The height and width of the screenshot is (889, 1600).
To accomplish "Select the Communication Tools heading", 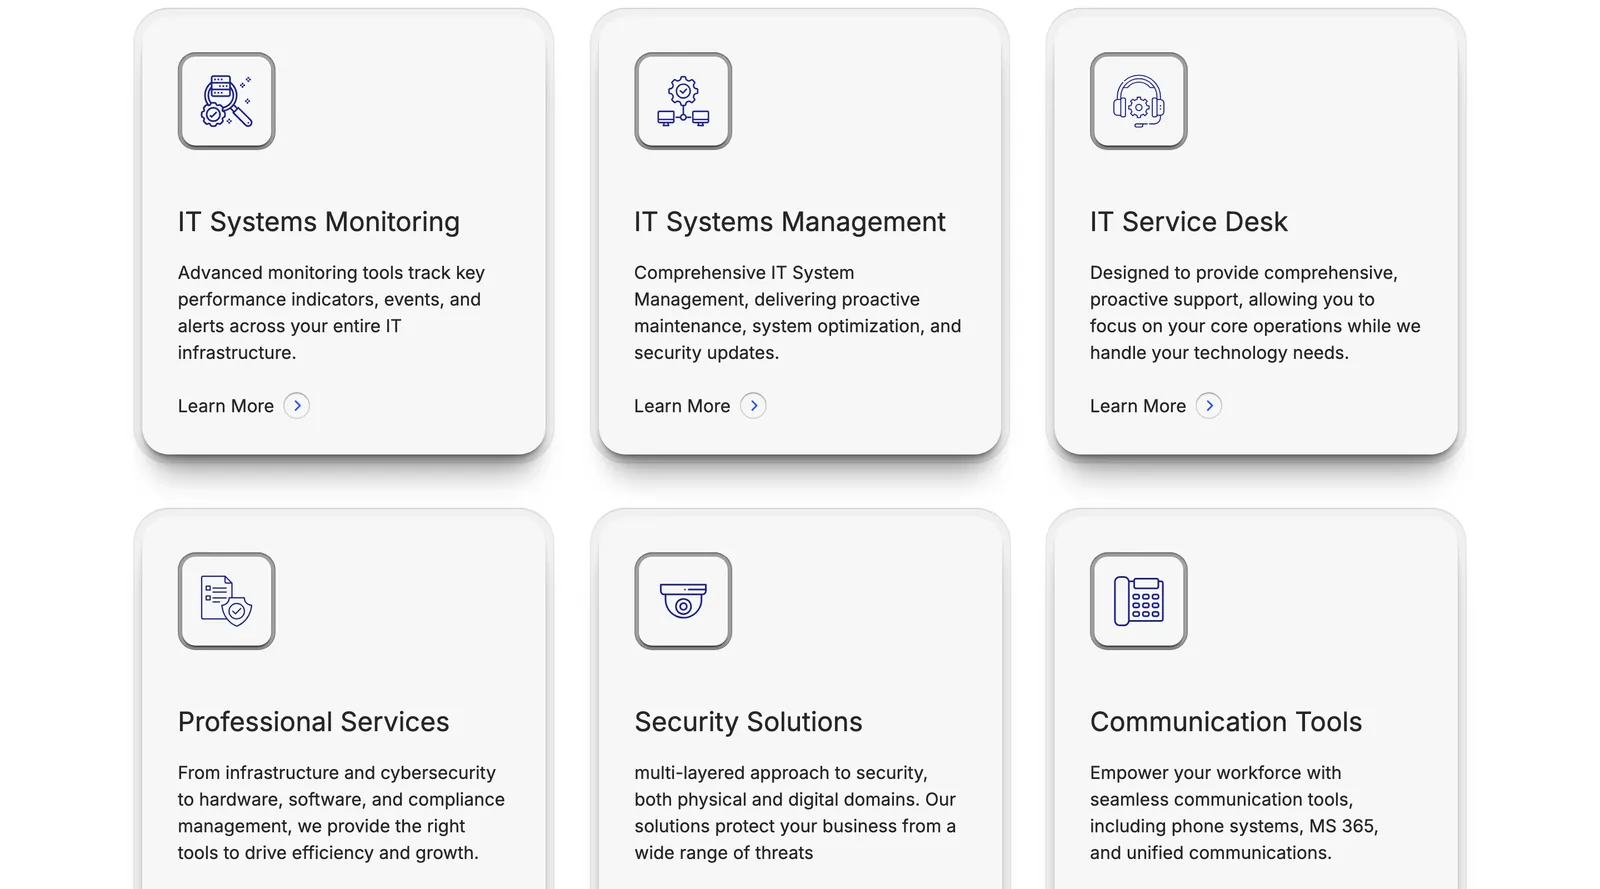I will coord(1226,722).
